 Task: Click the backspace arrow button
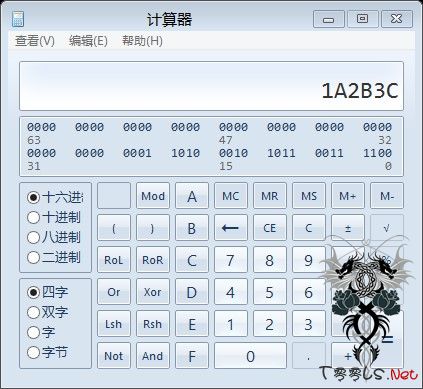[x=231, y=228]
